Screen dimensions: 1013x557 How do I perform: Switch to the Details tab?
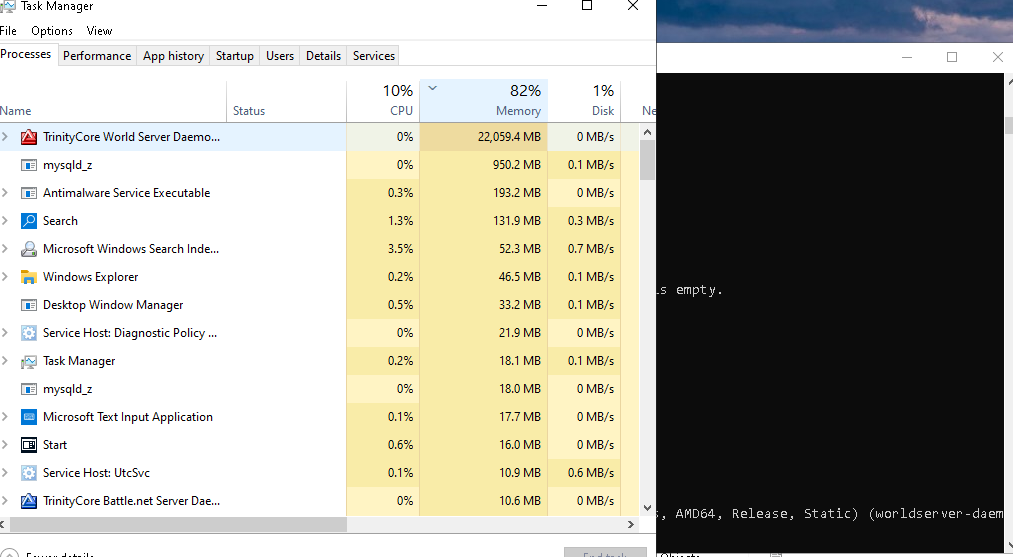[x=323, y=56]
